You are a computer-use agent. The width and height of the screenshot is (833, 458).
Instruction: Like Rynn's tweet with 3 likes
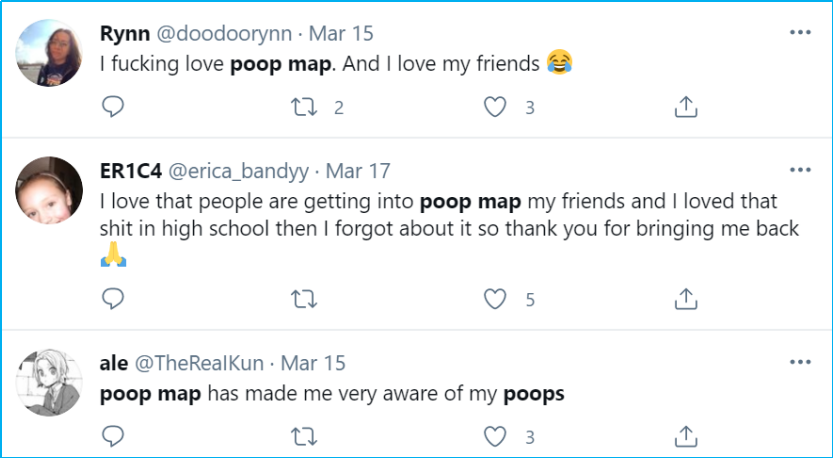coord(495,107)
